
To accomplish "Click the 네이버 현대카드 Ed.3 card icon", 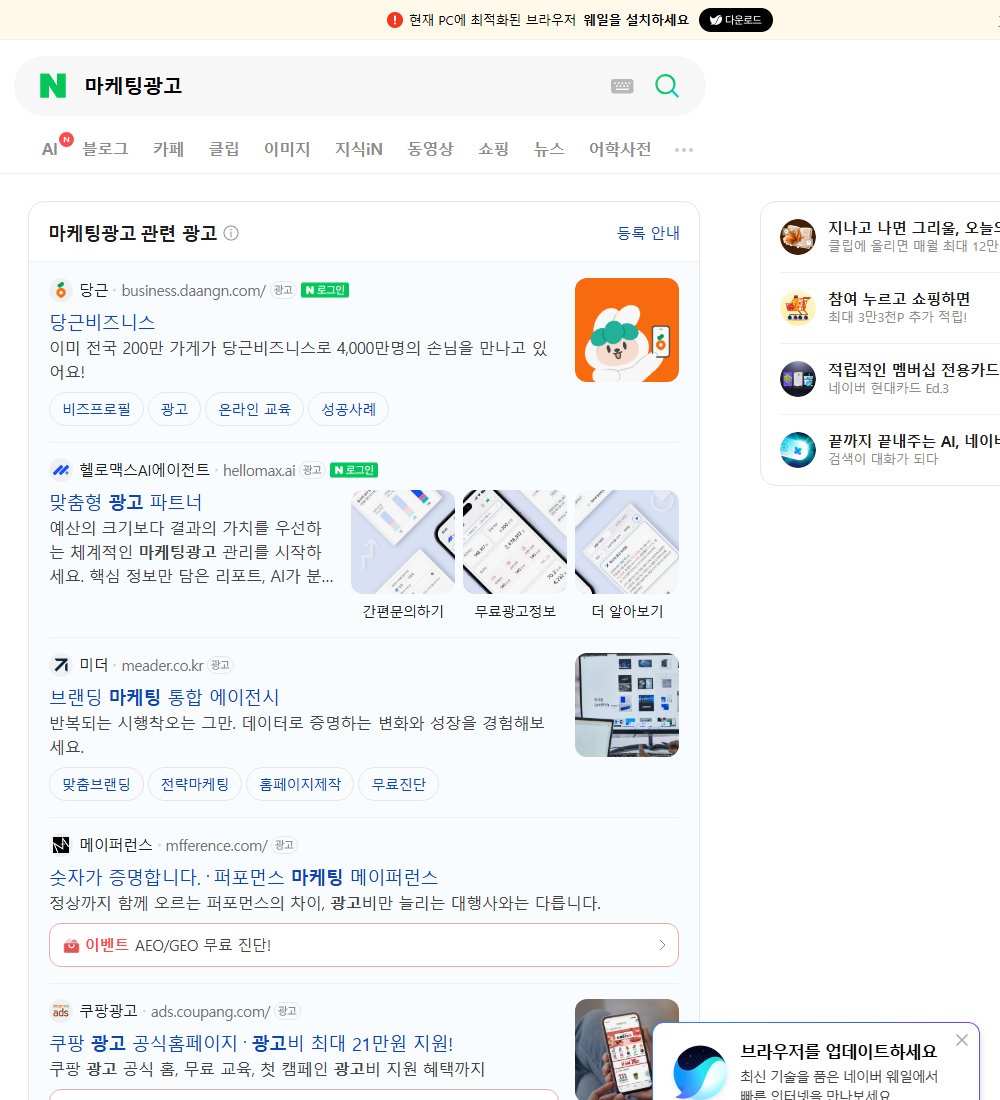I will click(x=798, y=379).
